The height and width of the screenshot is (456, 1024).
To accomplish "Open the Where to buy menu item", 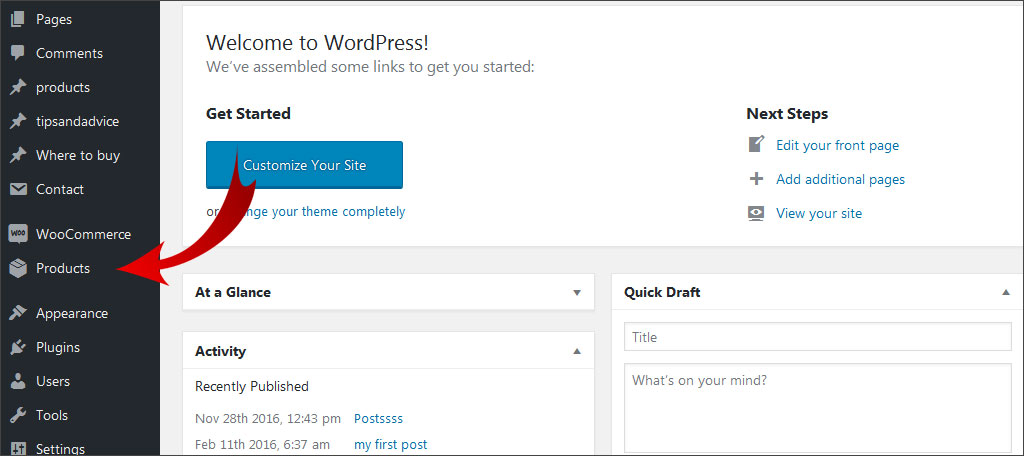I will [77, 155].
